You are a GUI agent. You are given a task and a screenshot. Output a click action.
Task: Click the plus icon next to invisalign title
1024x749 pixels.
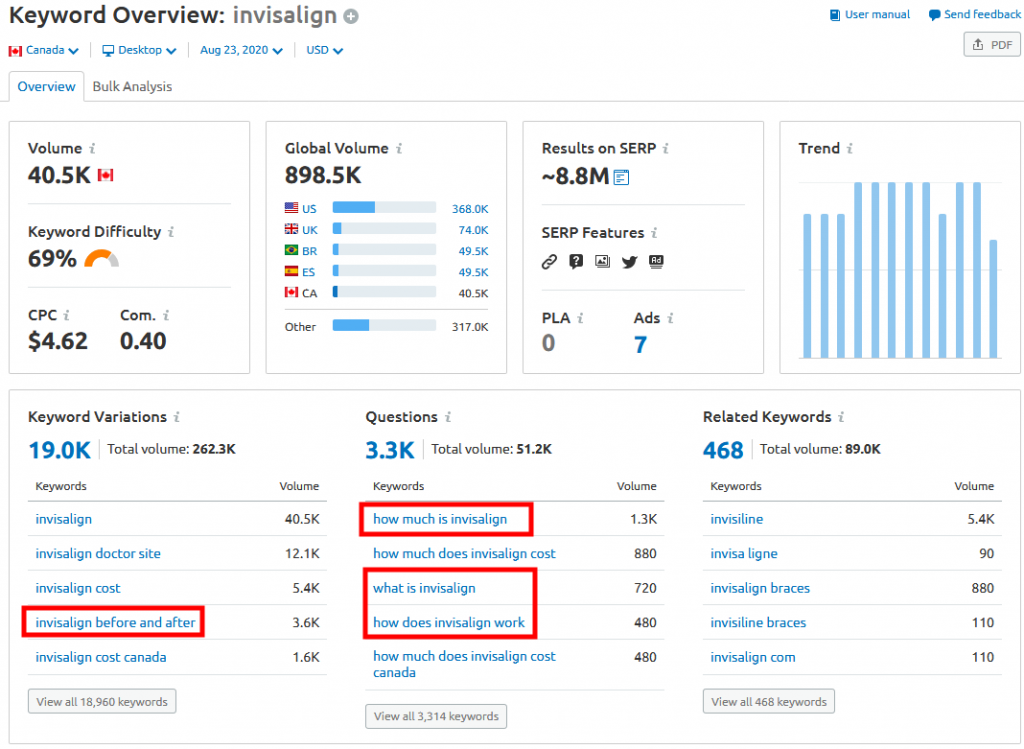351,16
